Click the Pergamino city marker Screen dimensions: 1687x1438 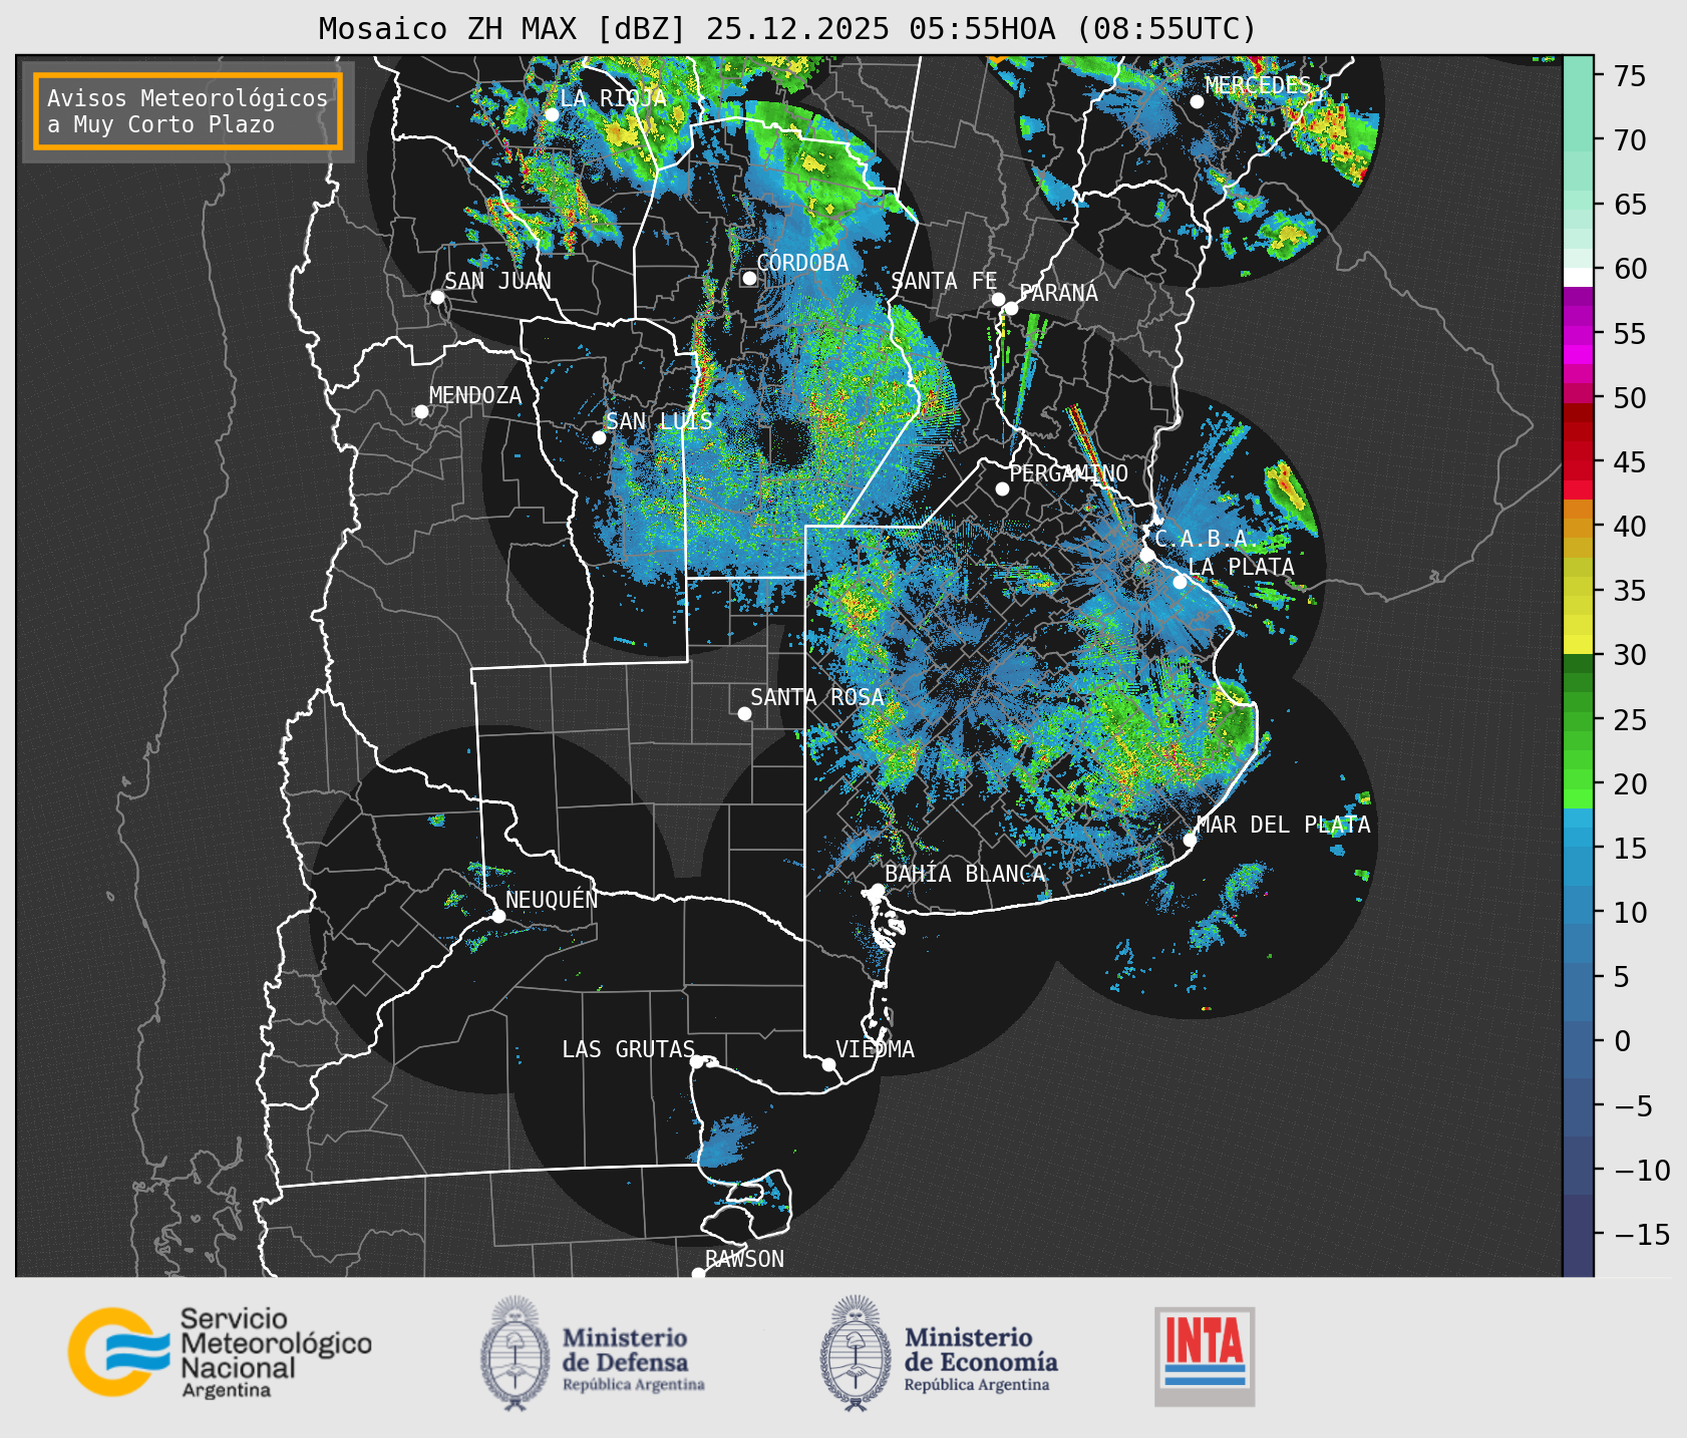click(1002, 488)
